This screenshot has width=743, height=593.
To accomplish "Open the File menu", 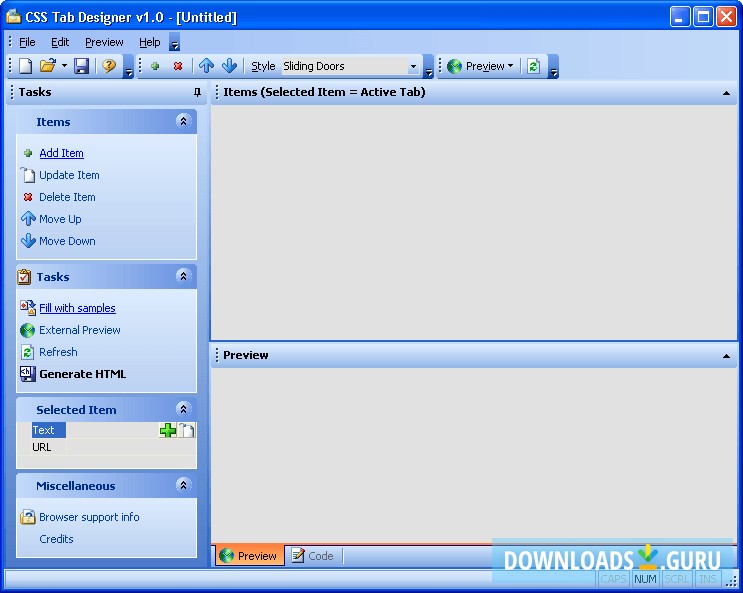I will coord(27,42).
